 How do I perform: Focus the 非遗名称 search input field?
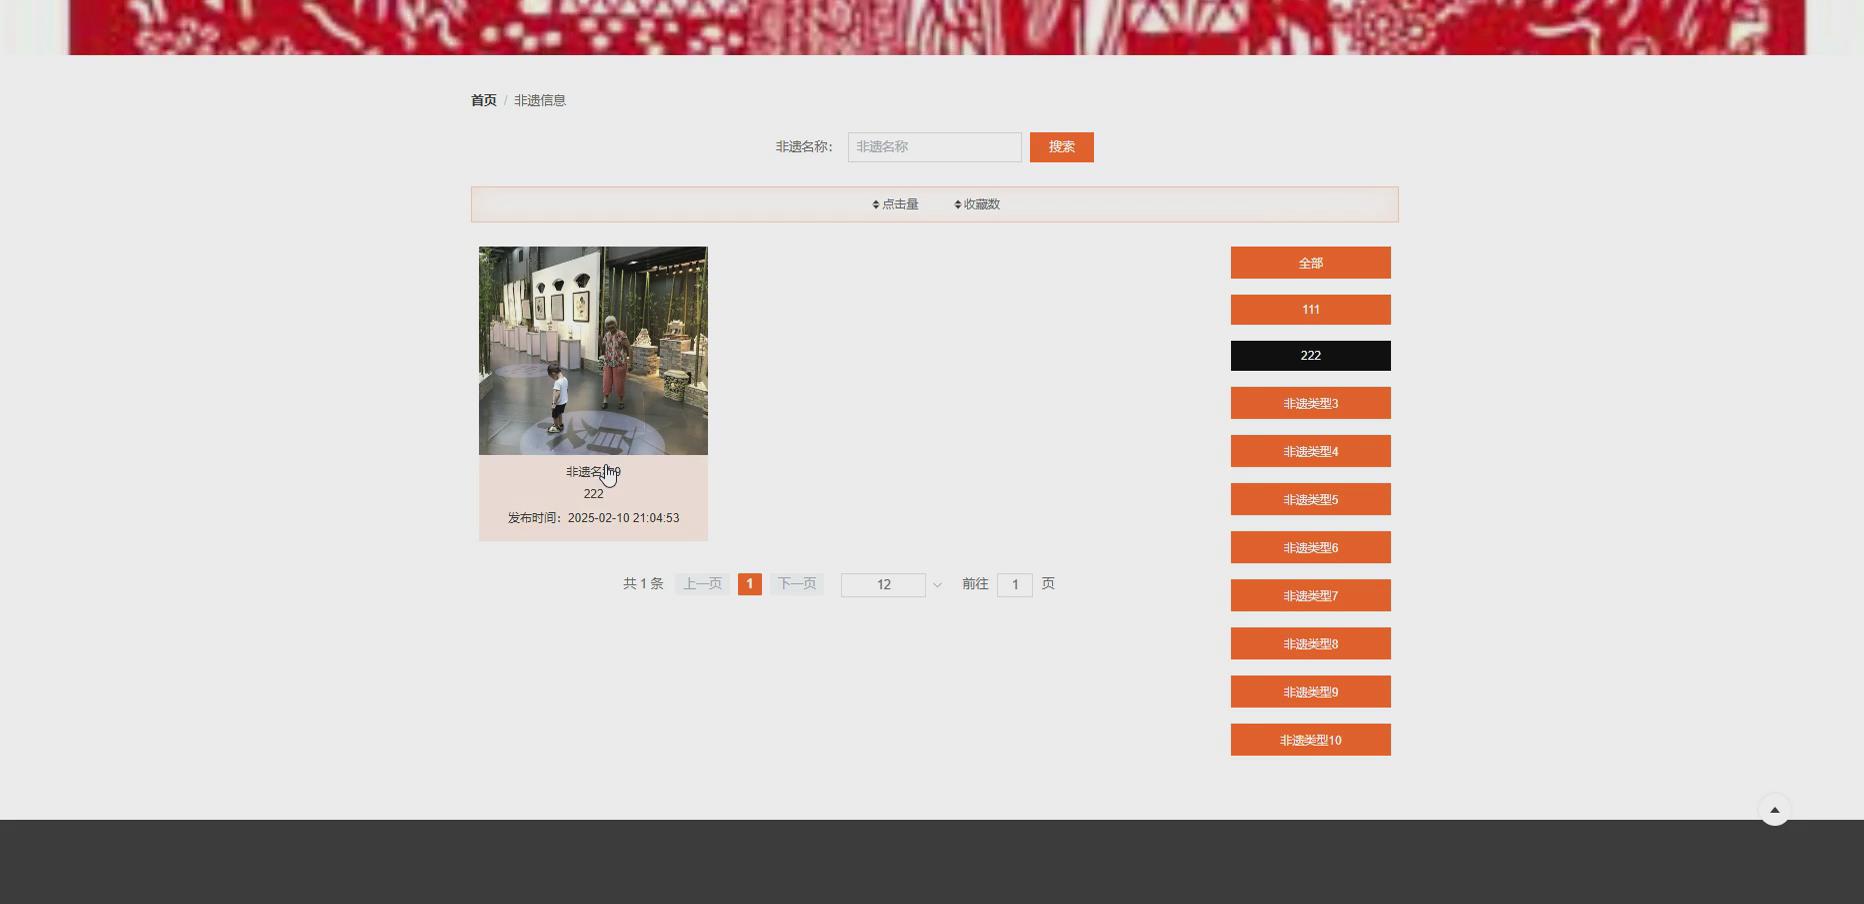pos(935,147)
